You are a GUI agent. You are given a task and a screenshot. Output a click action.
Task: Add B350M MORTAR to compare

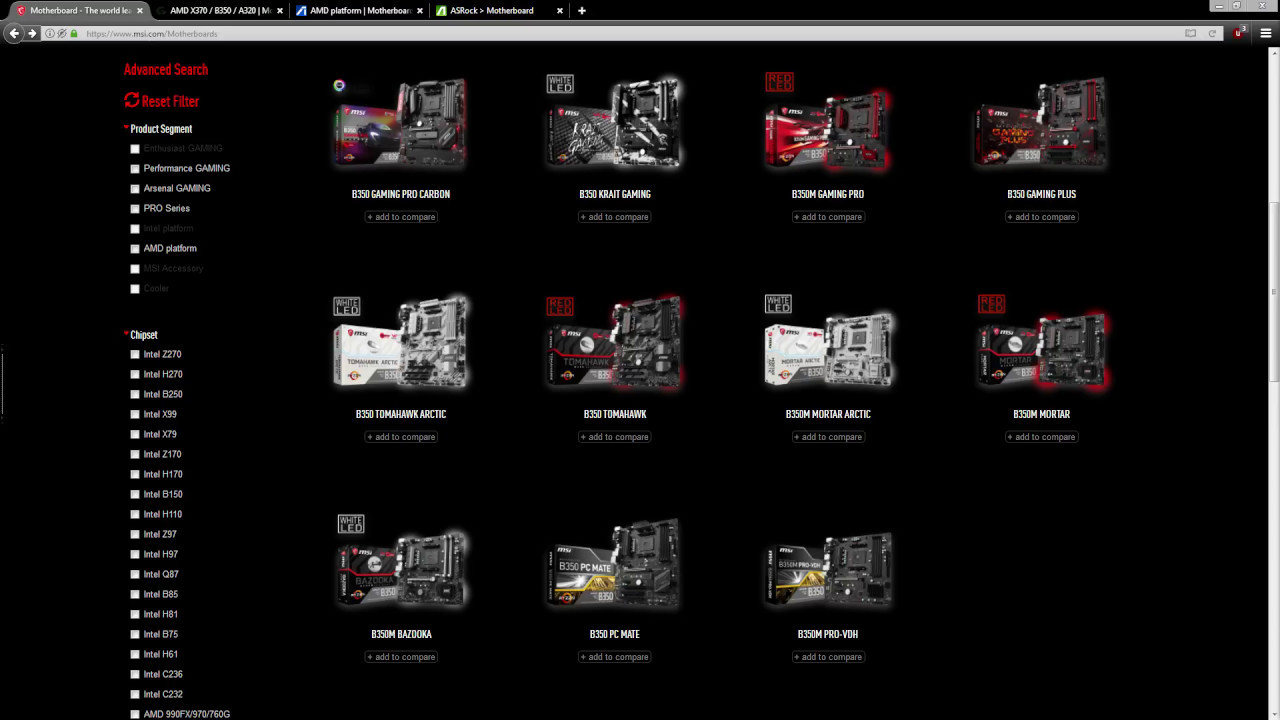1041,437
